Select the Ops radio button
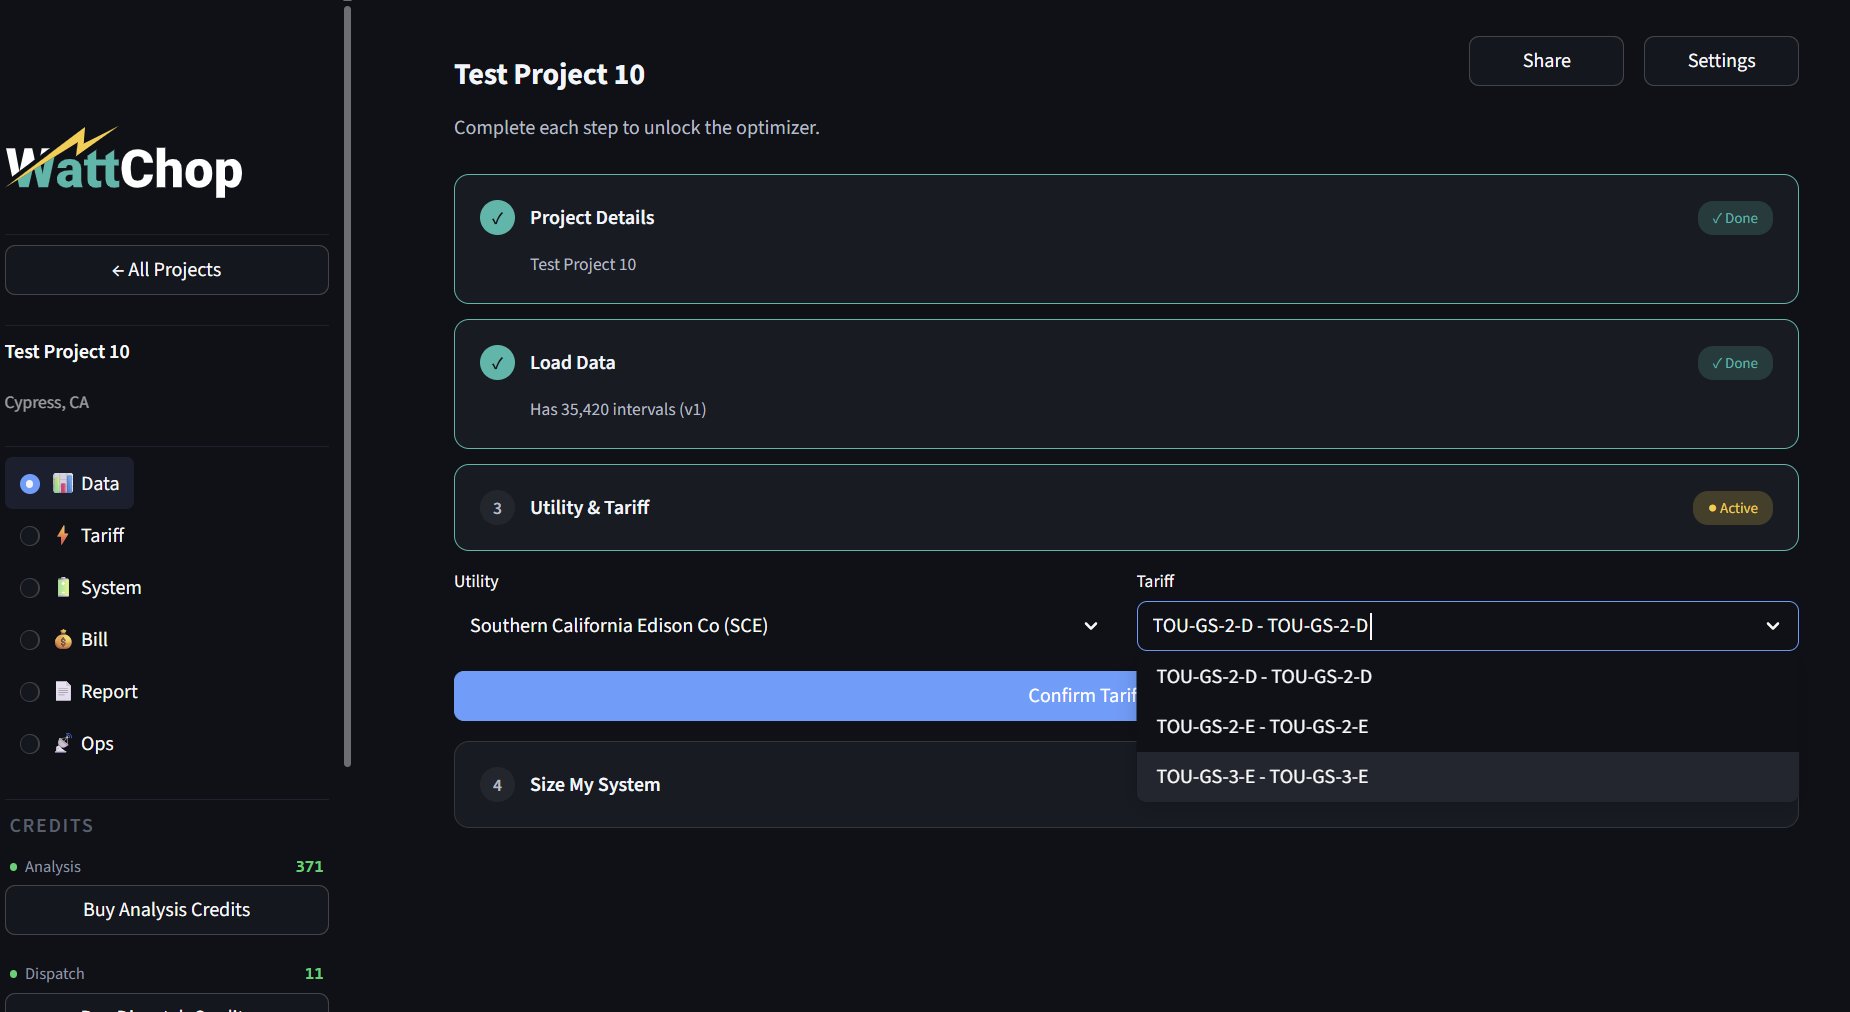The image size is (1850, 1012). pyautogui.click(x=29, y=744)
